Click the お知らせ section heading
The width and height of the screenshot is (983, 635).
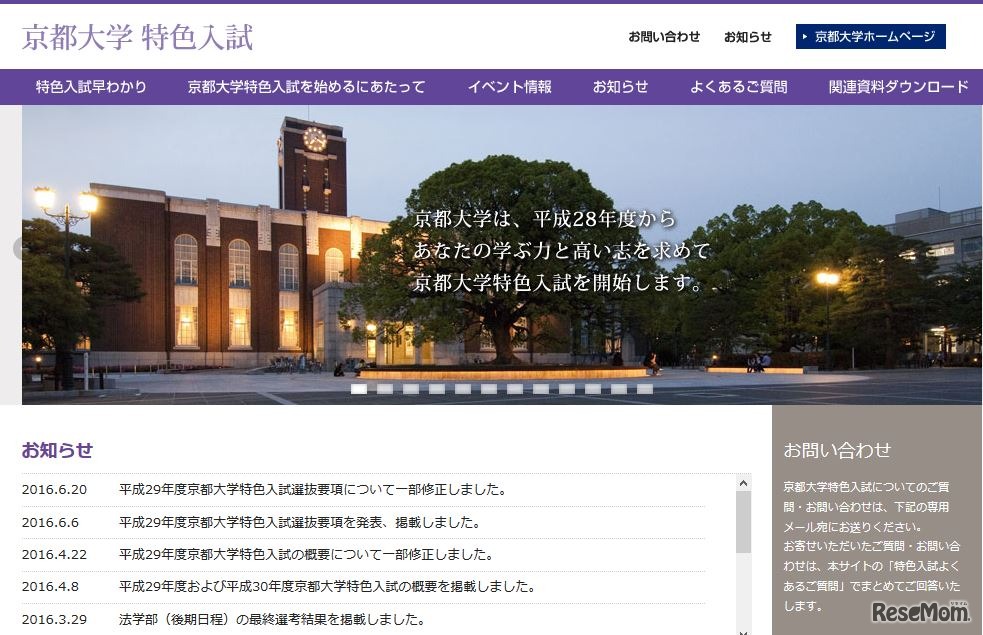(57, 450)
